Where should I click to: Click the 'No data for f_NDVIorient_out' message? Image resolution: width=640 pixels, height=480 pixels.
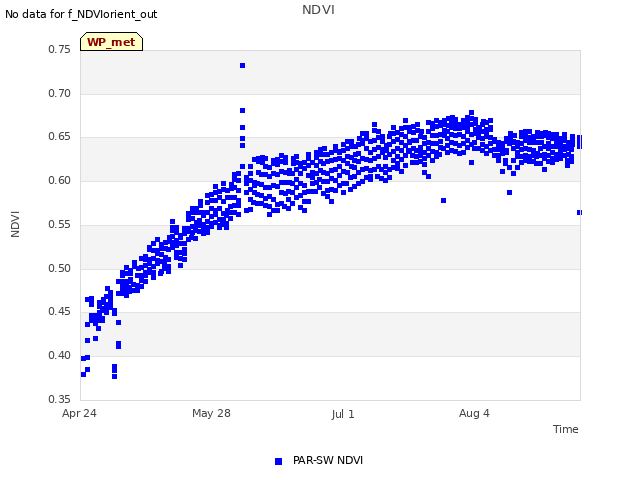click(81, 14)
